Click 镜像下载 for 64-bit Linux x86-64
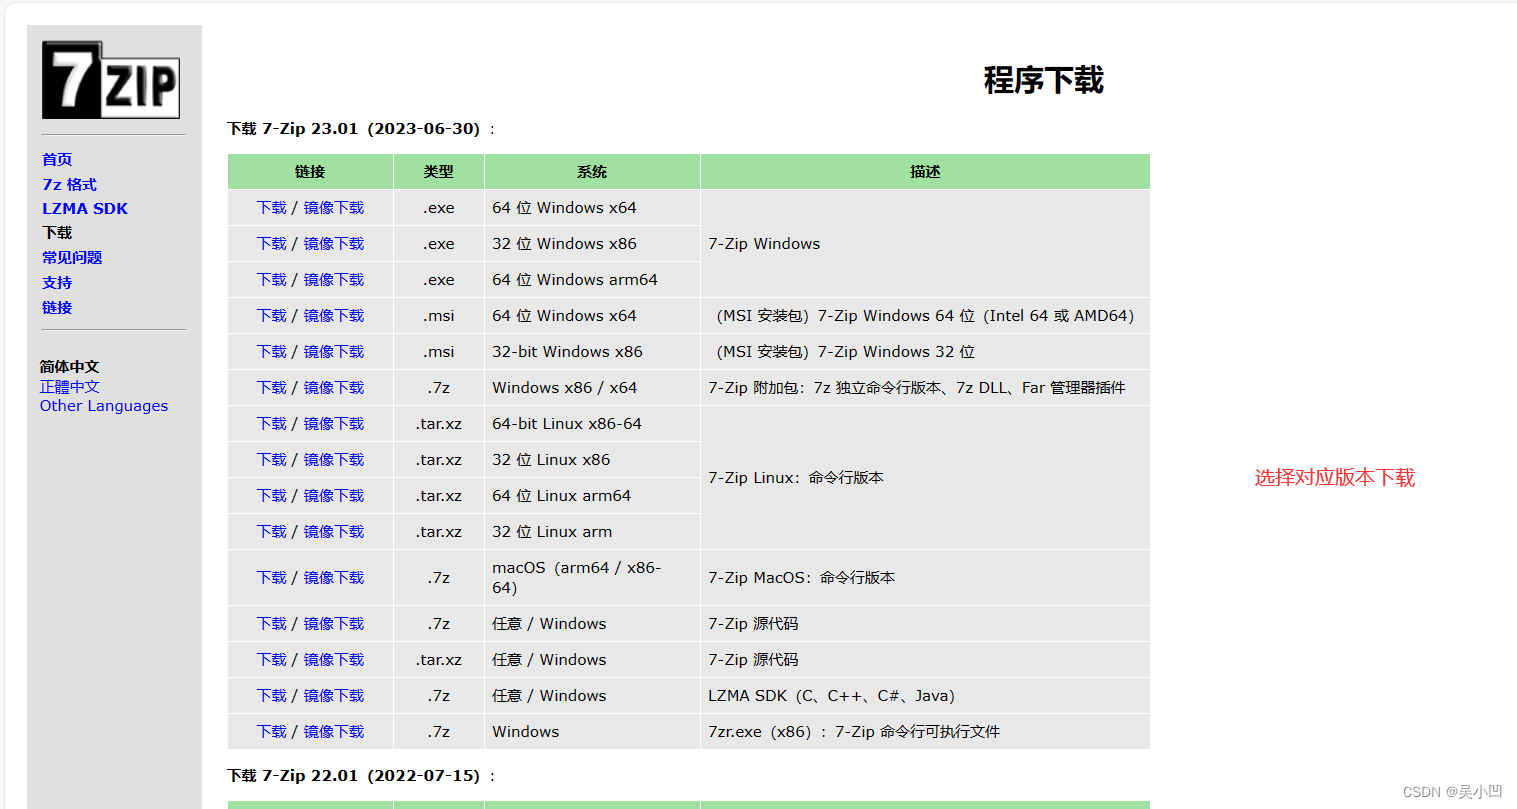The image size is (1517, 809). [x=334, y=423]
